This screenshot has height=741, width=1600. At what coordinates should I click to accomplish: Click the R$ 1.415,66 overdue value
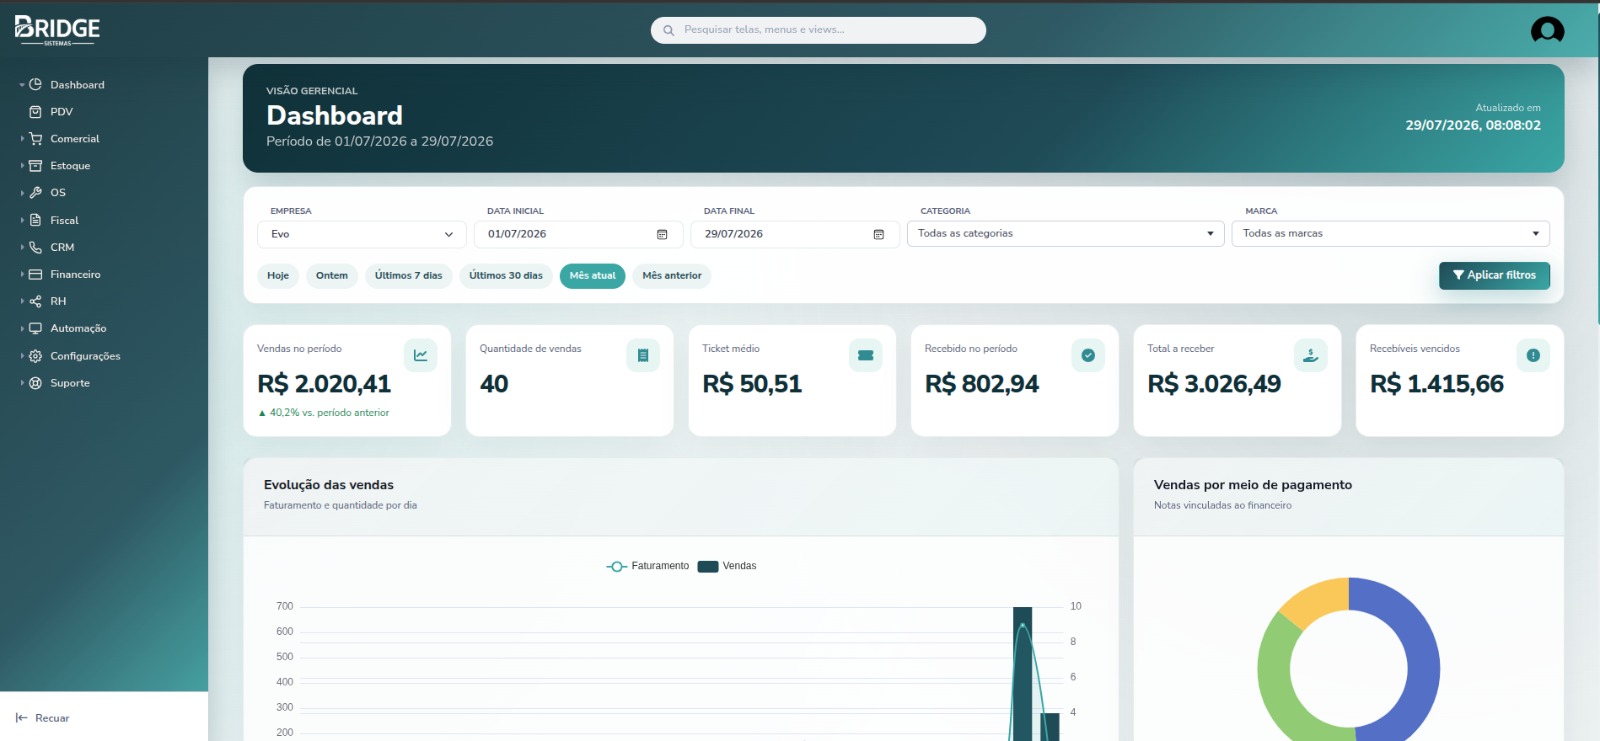[x=1437, y=384]
